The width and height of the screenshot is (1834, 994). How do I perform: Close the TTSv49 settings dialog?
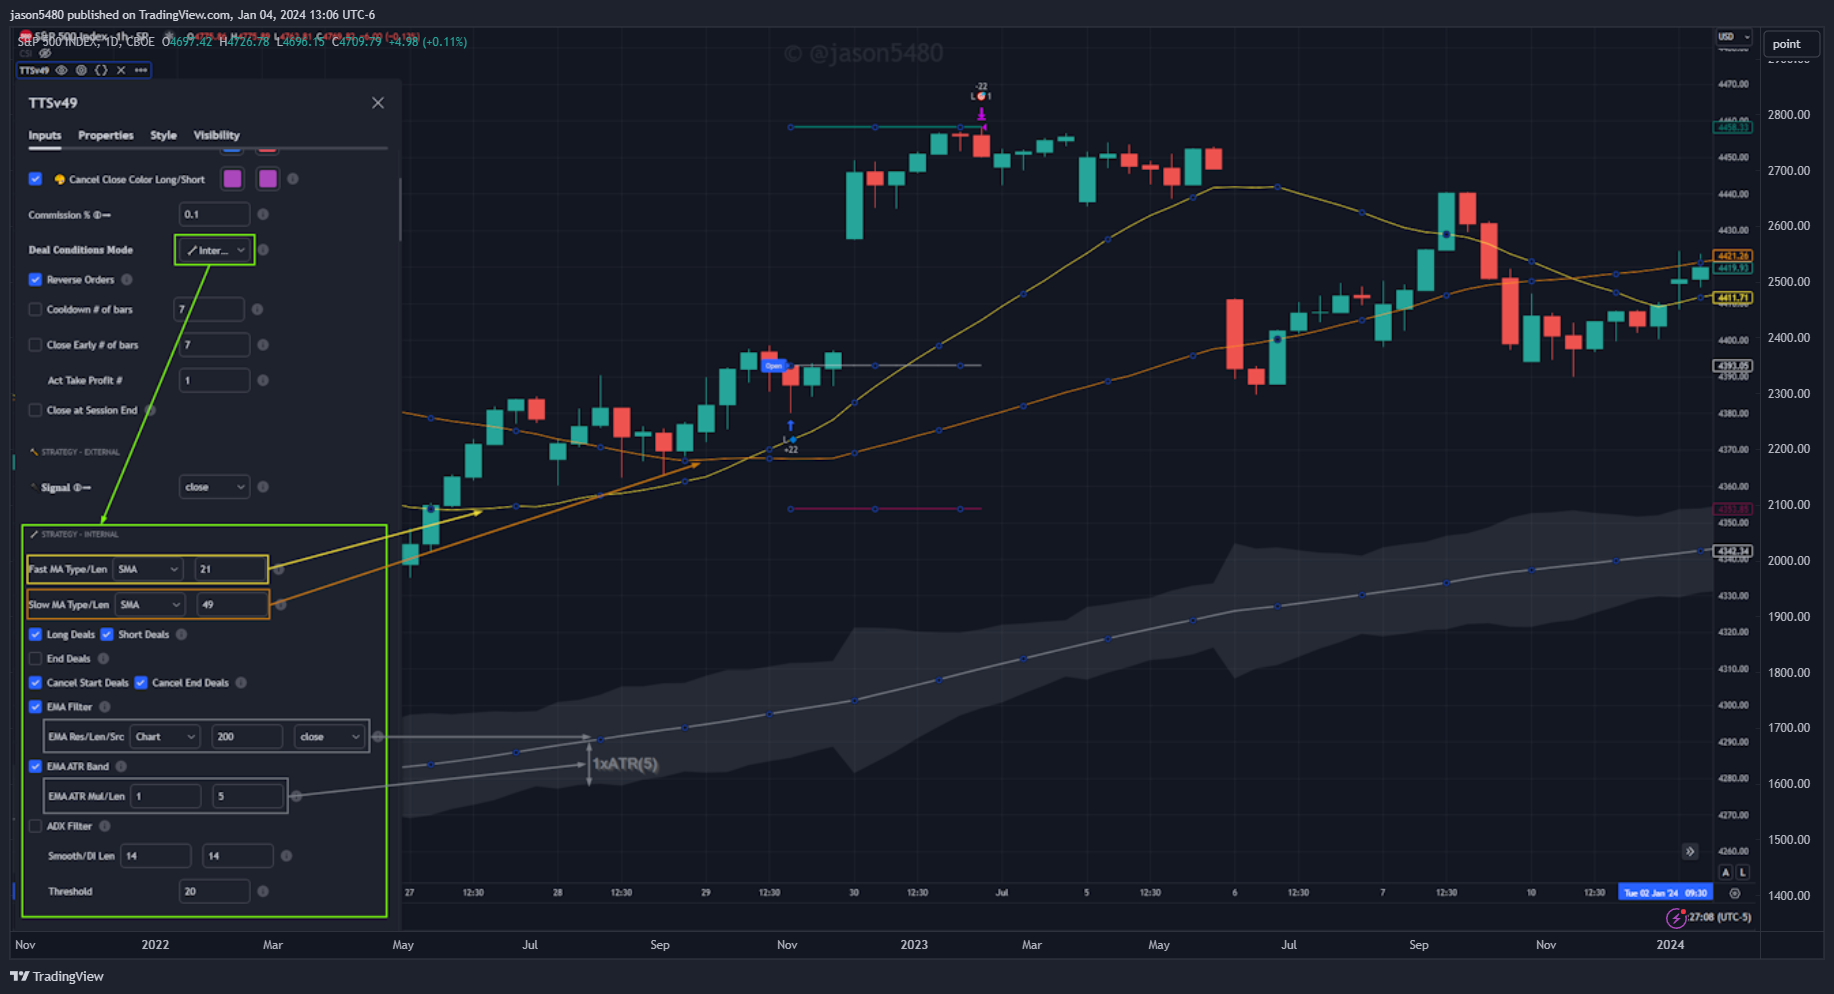[x=378, y=103]
